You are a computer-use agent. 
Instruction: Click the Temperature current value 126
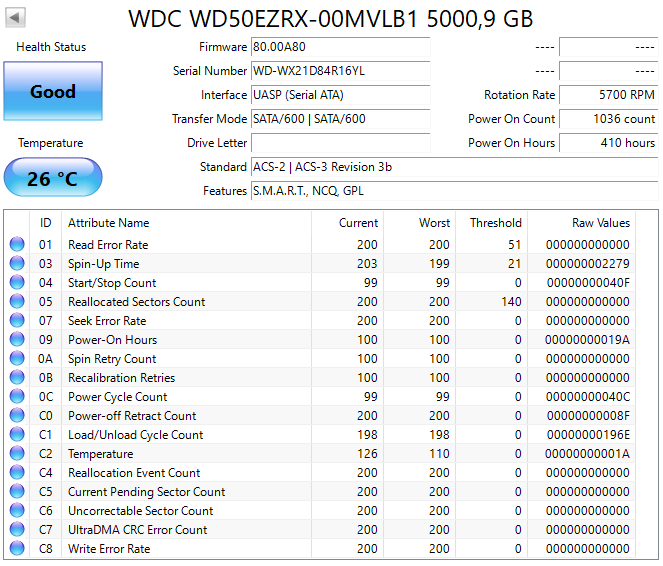point(367,454)
